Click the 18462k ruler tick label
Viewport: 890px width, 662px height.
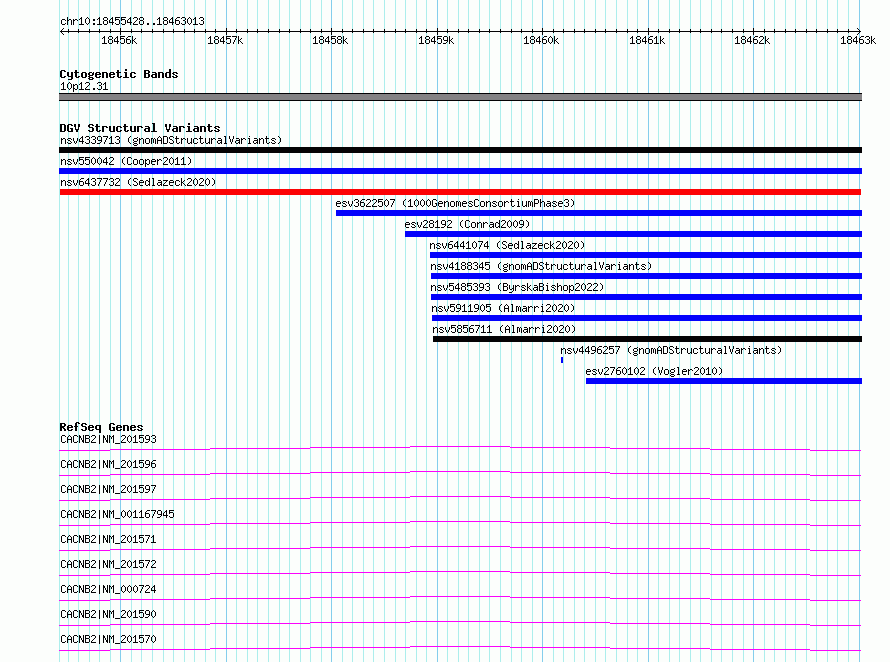tap(752, 40)
